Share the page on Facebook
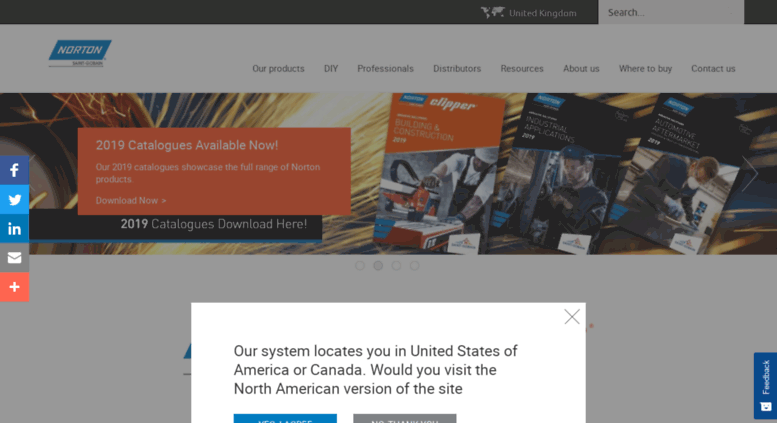 coord(14,170)
